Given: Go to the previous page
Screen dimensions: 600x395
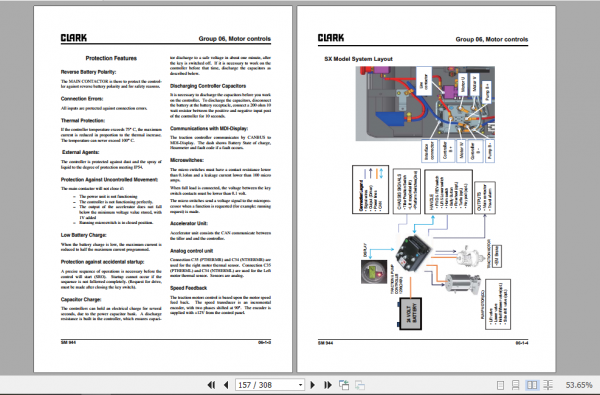Looking at the screenshot, I should click(226, 385).
